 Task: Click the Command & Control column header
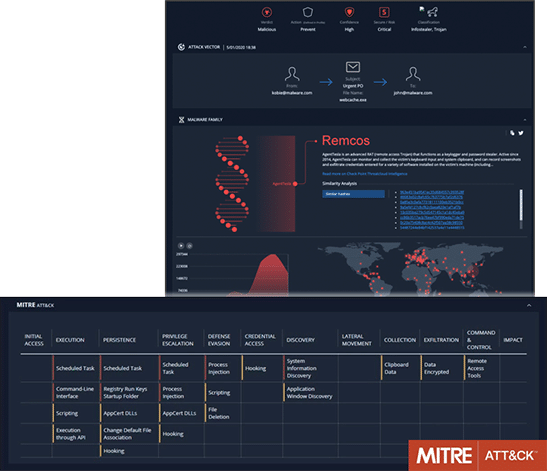pyautogui.click(x=481, y=340)
